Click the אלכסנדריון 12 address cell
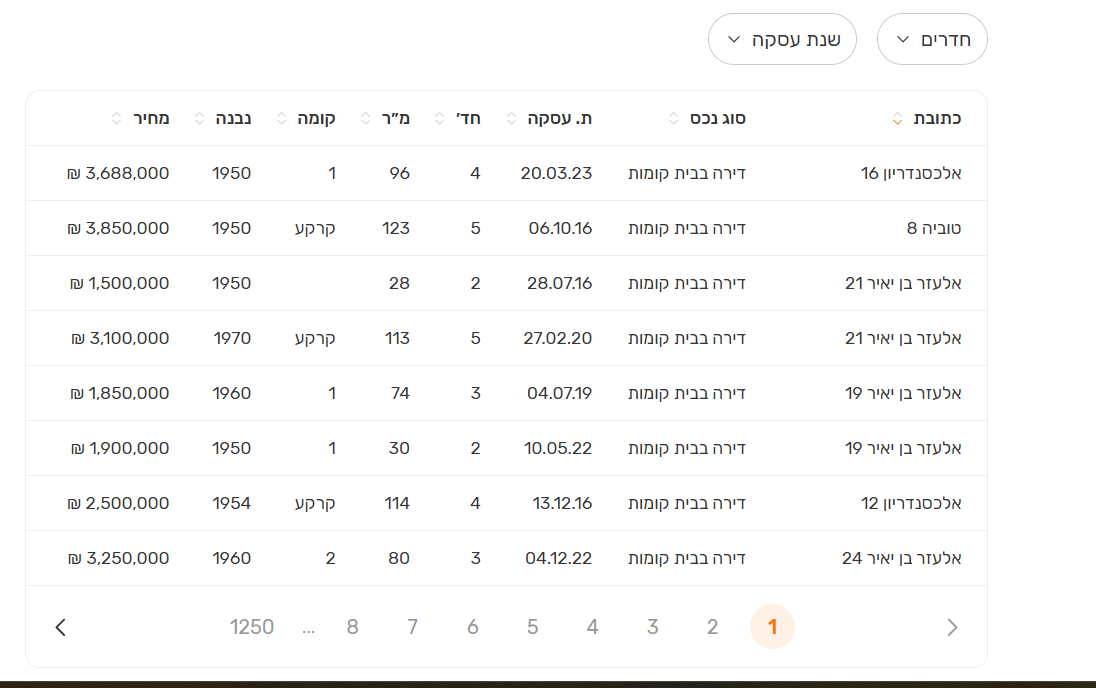This screenshot has height=688, width=1096. pos(911,503)
